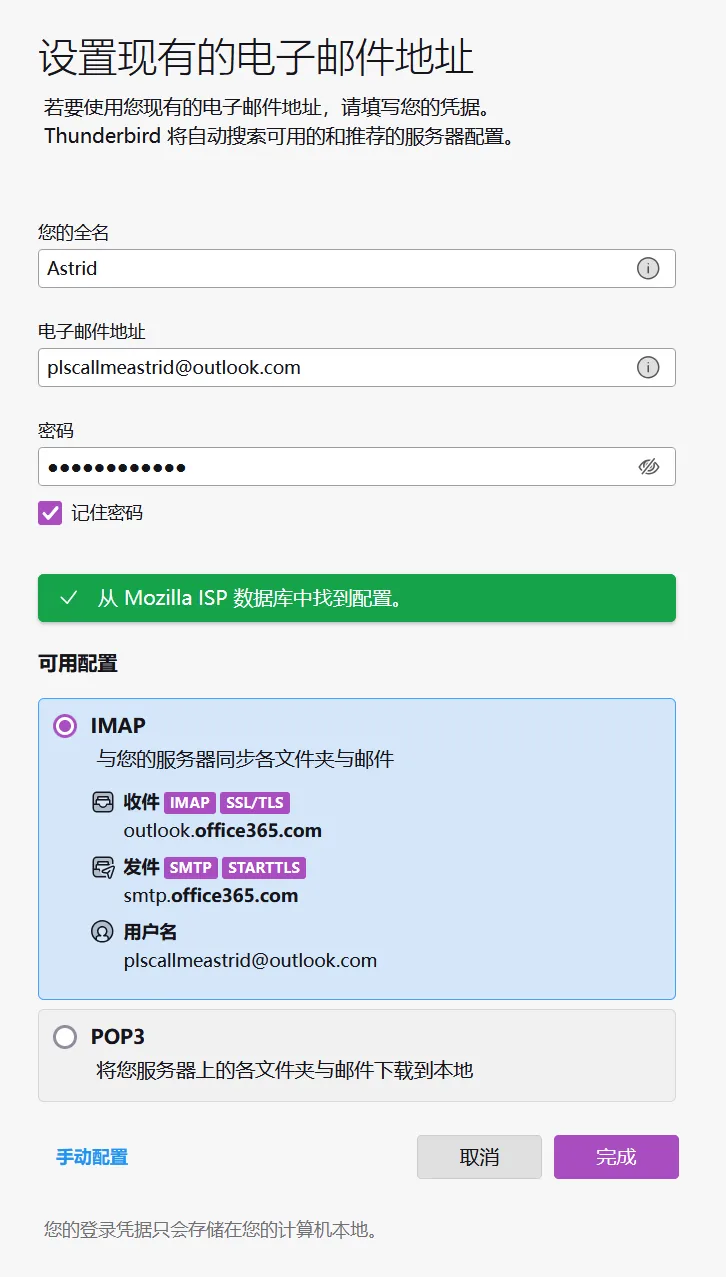Click the 完成 done button
Image resolution: width=726 pixels, height=1277 pixels.
point(616,1157)
